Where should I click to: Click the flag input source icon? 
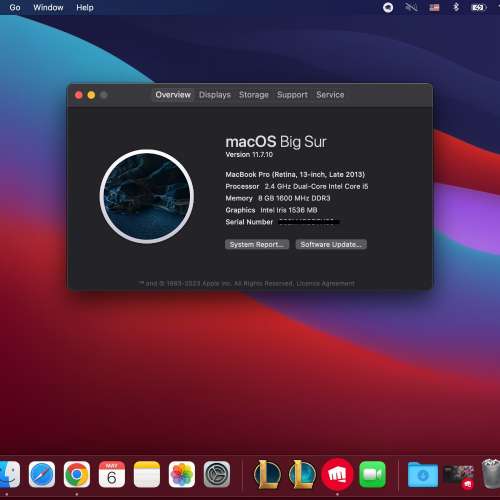pos(434,7)
